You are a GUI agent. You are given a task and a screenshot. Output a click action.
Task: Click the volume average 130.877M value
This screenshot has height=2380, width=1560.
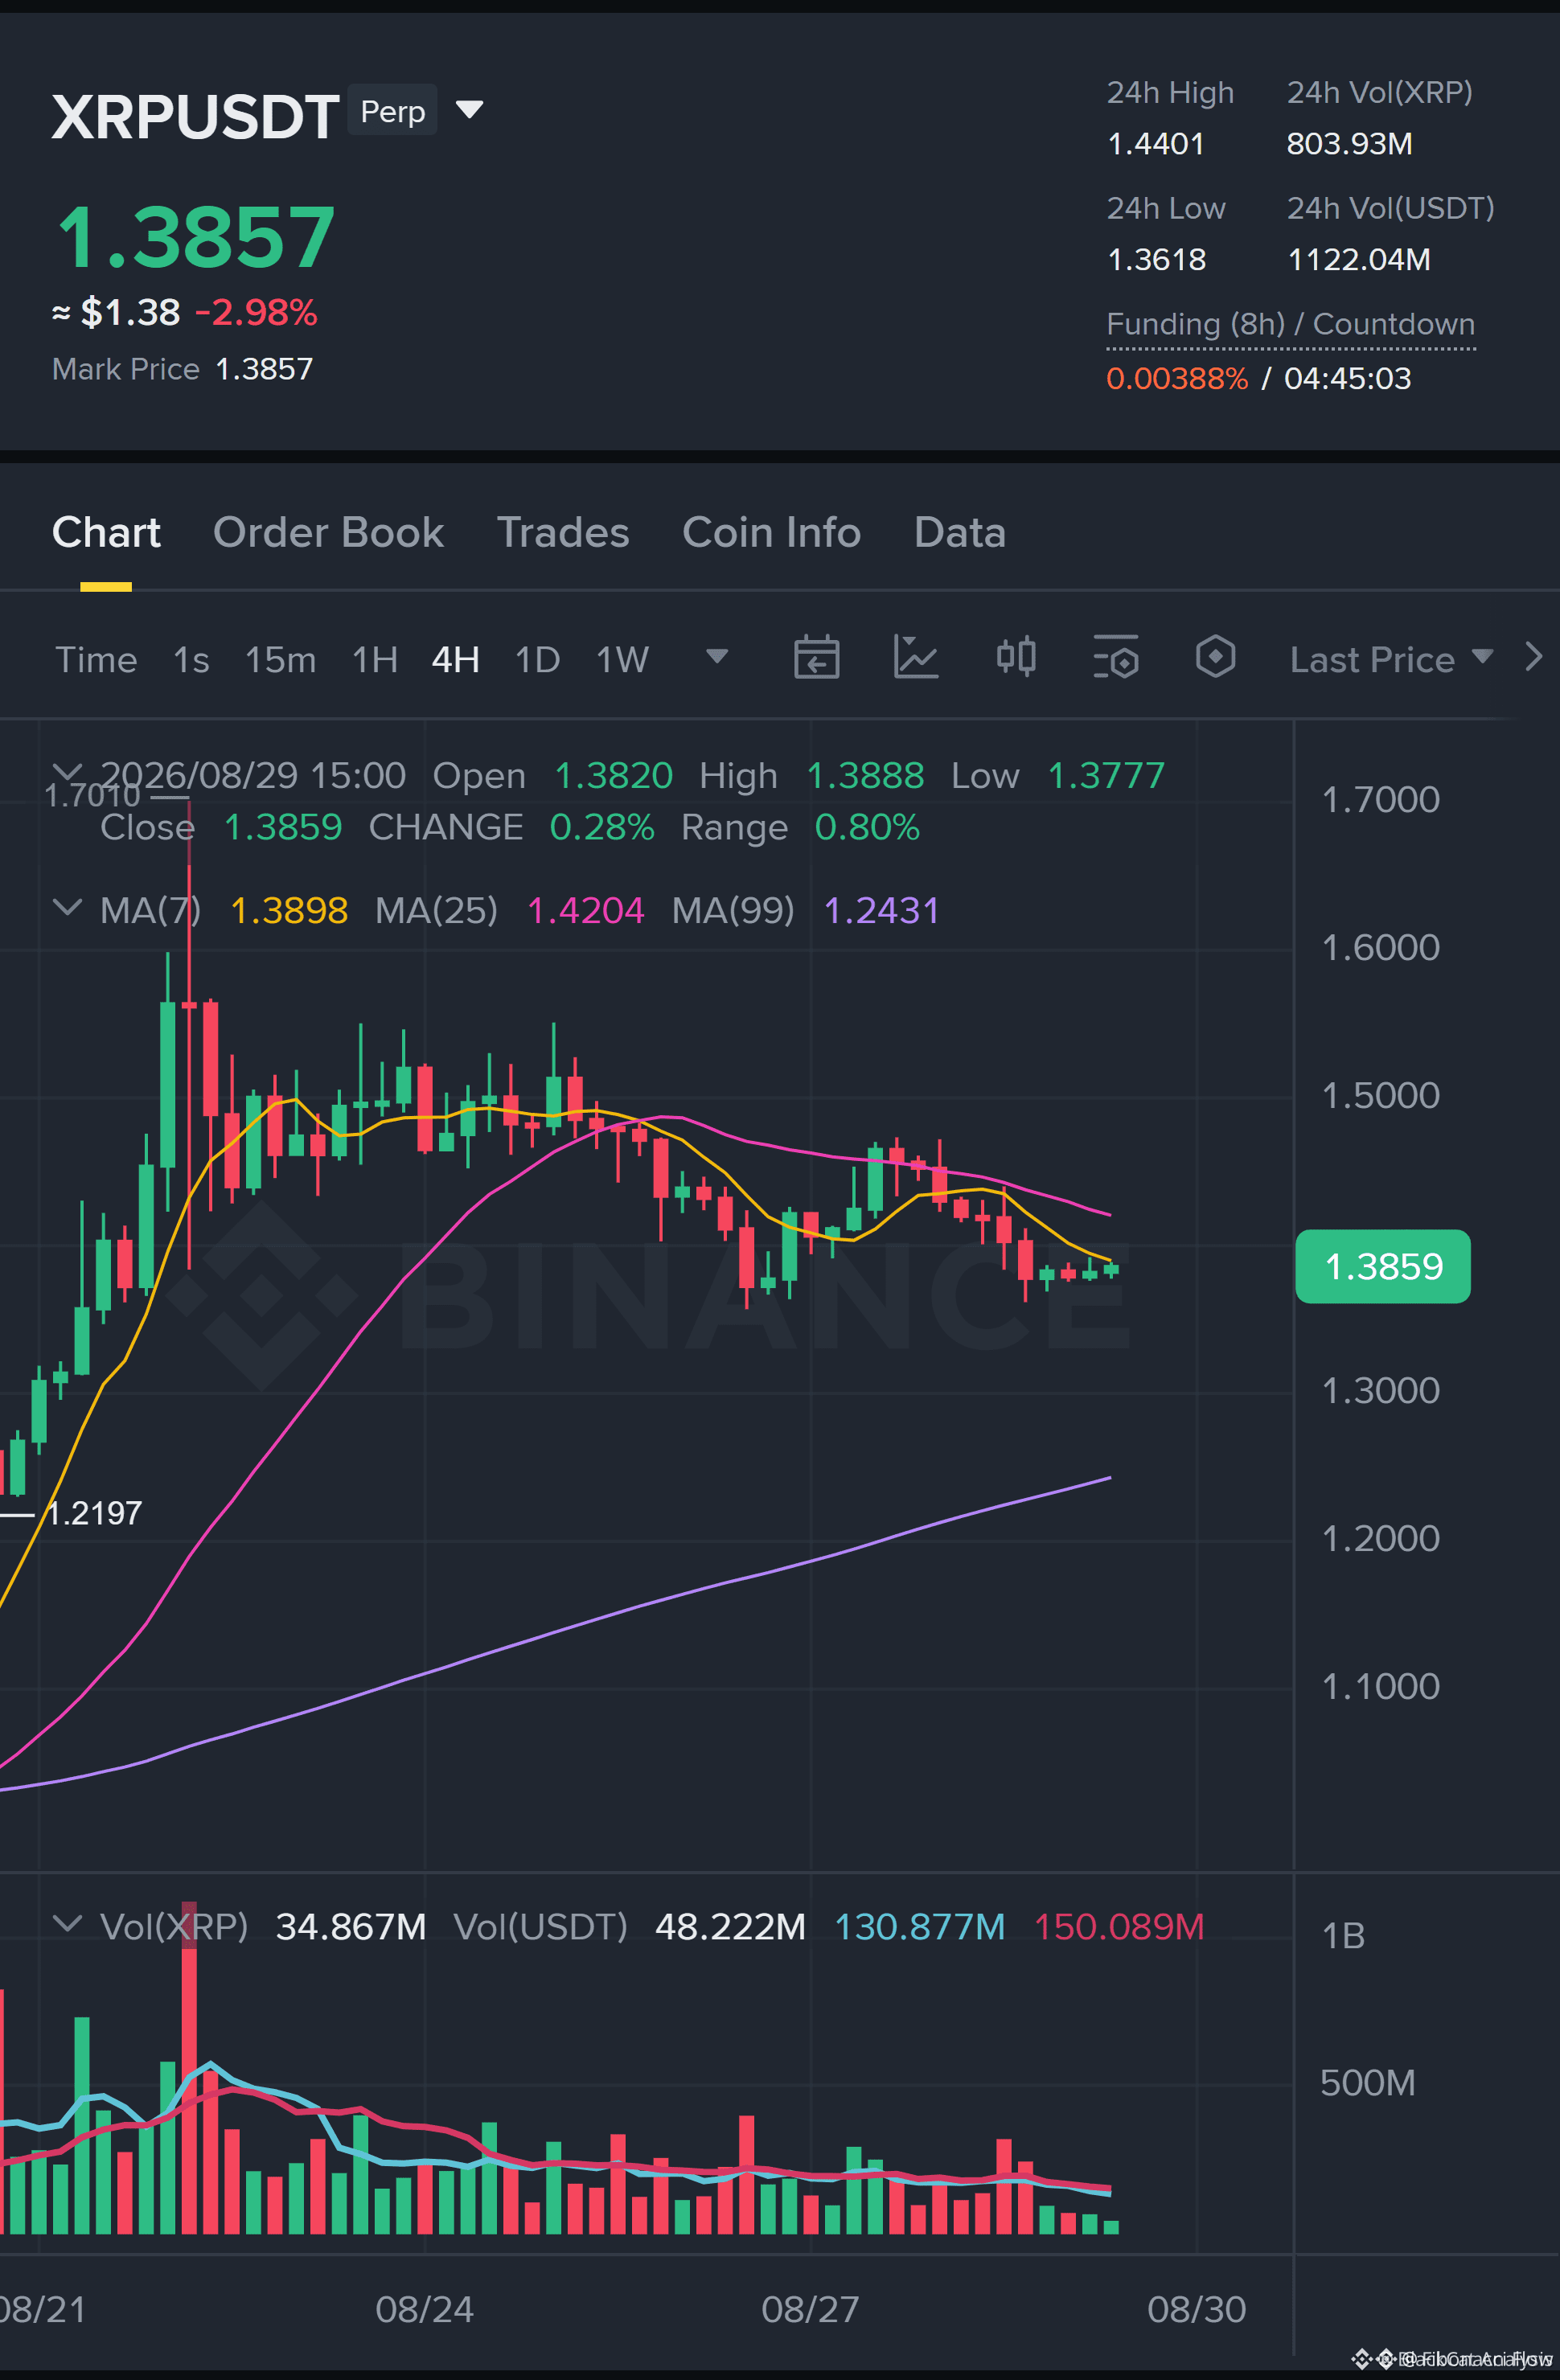tap(919, 1926)
